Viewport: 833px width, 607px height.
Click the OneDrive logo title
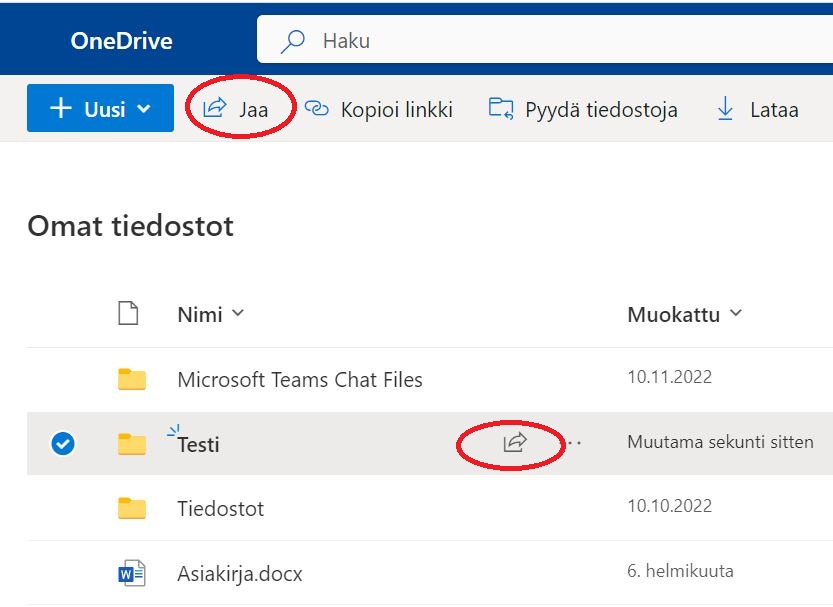[121, 41]
